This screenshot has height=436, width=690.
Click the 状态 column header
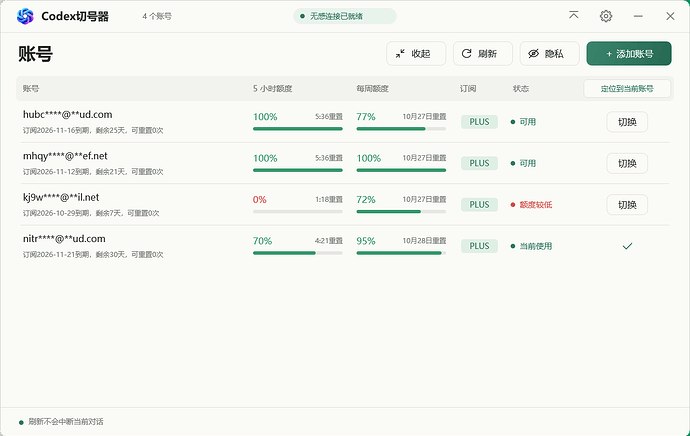521,88
